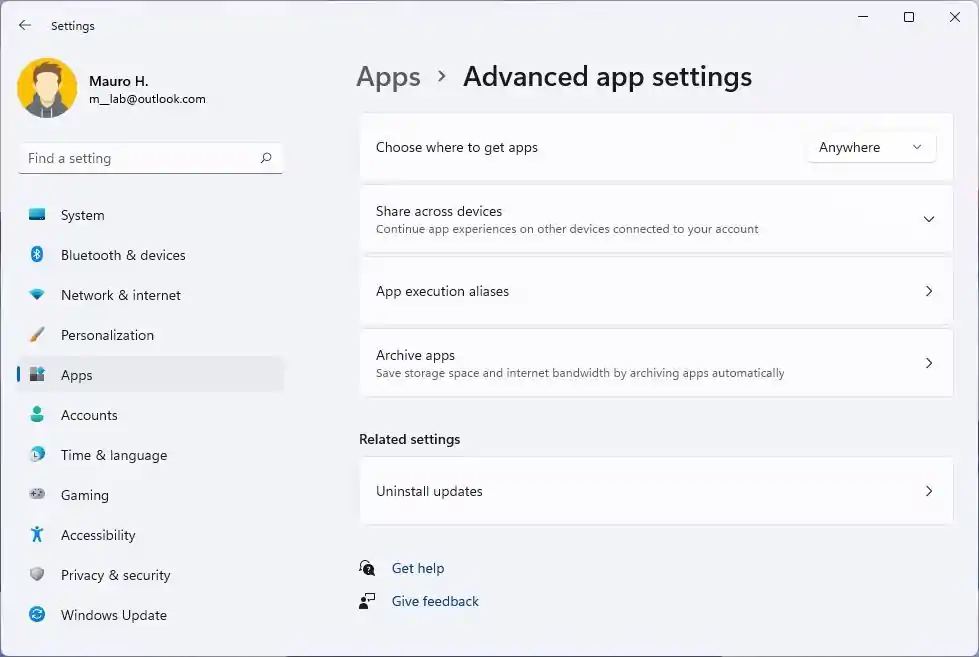The height and width of the screenshot is (657, 979).
Task: Click the Accounts person icon
Action: 37,415
